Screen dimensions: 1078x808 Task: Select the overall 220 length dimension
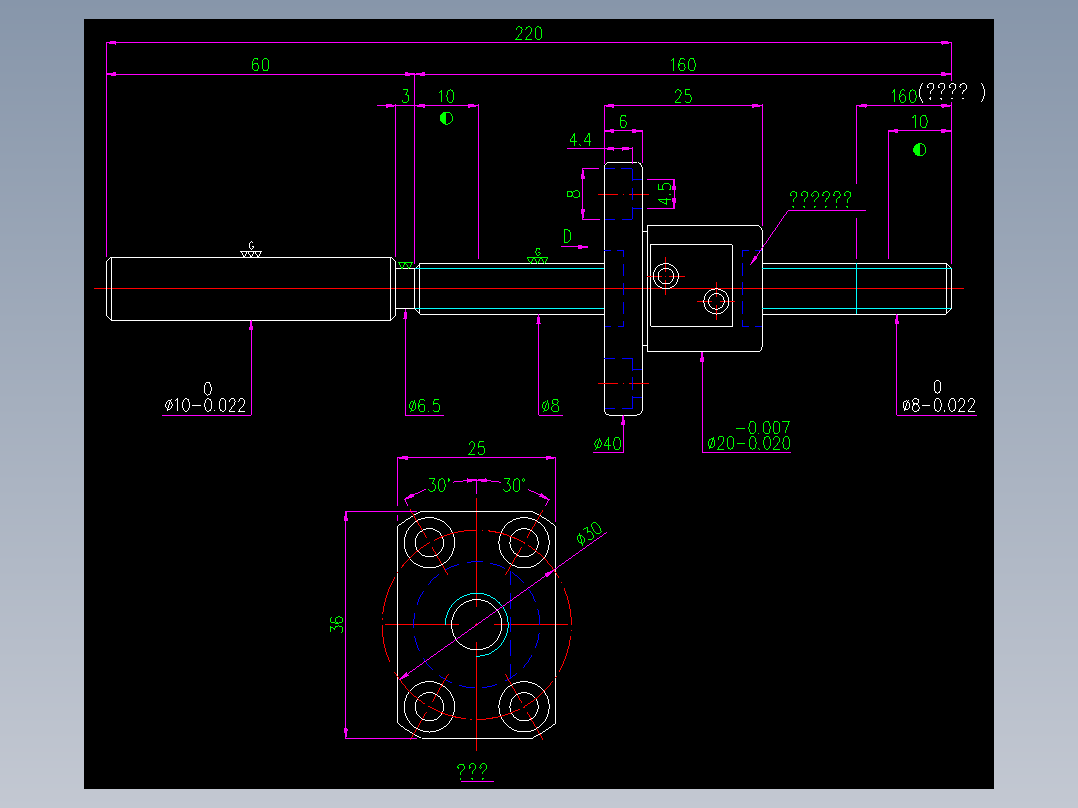pos(528,33)
